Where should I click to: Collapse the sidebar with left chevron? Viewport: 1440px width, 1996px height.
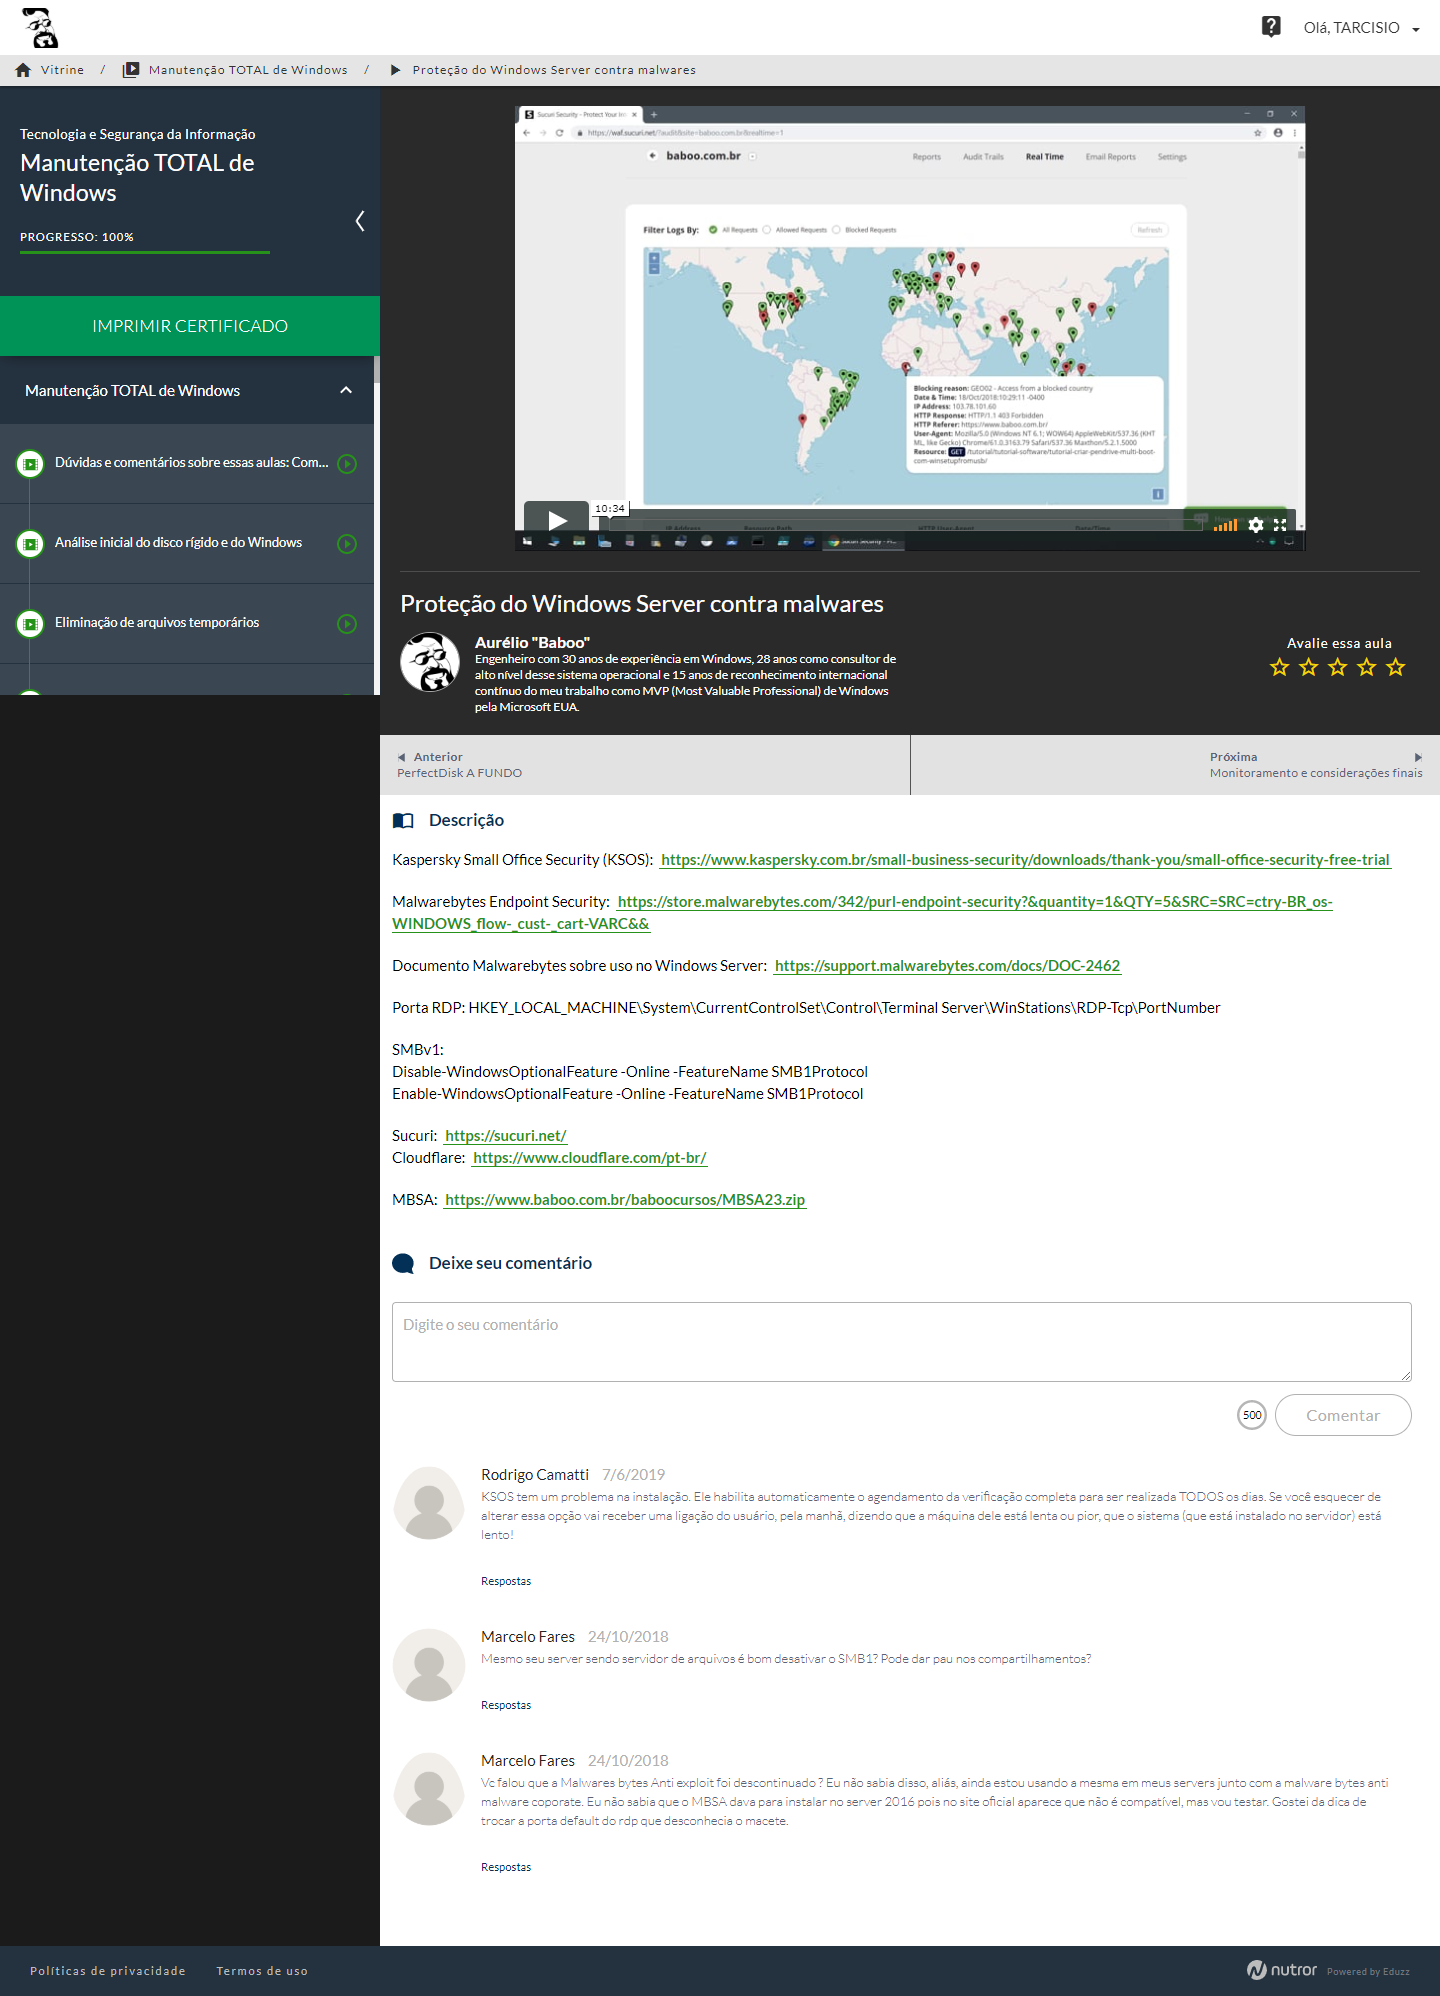[x=360, y=221]
